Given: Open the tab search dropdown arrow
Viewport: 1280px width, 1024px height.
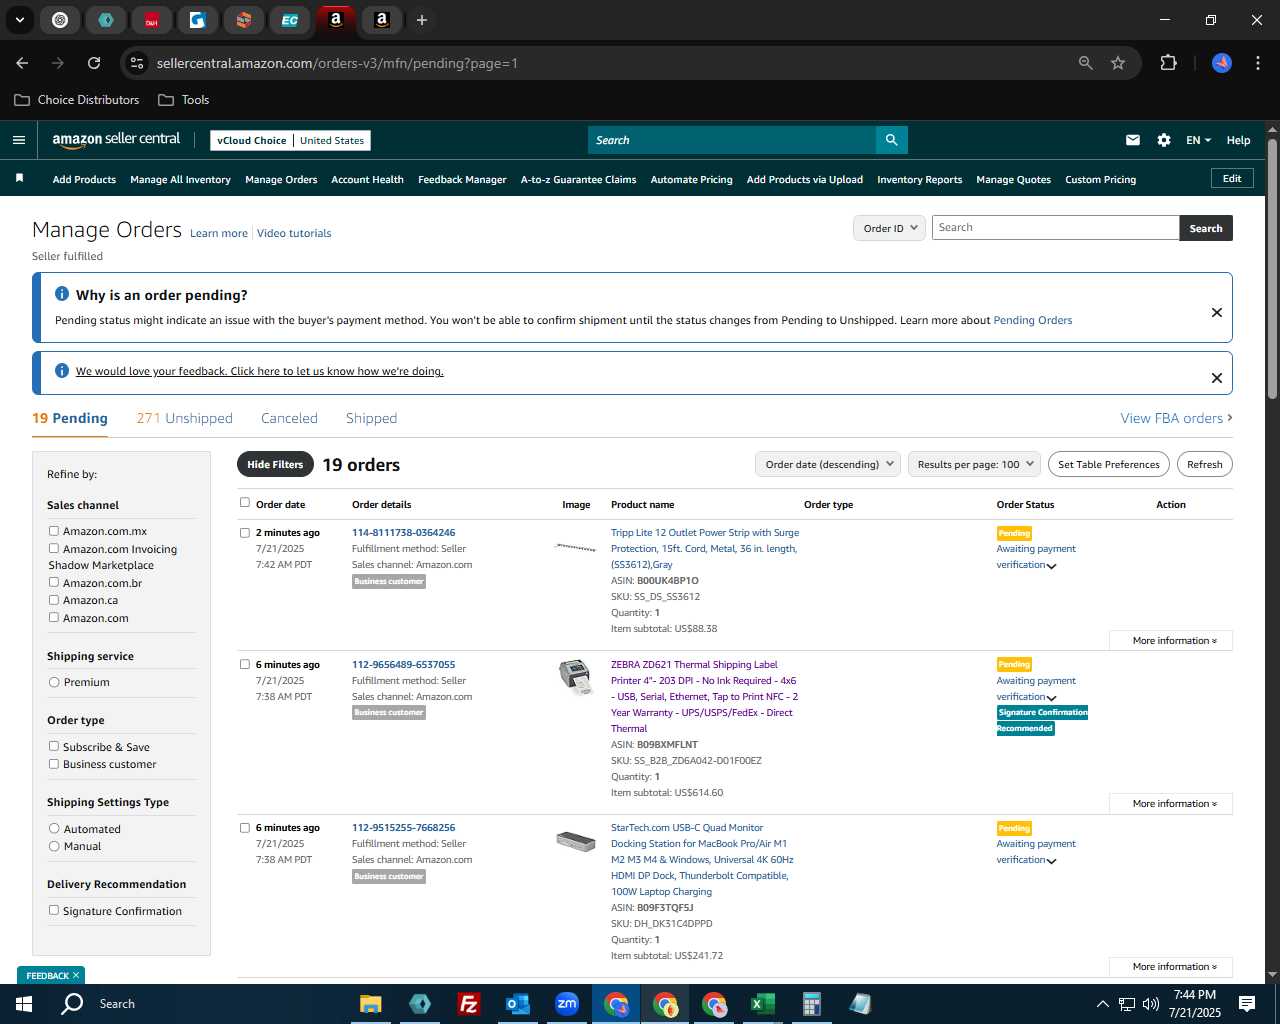Looking at the screenshot, I should tap(19, 20).
